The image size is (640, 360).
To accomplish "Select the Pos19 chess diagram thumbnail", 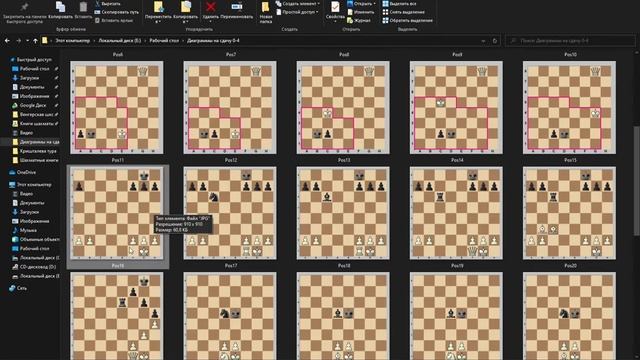I will coord(456,316).
